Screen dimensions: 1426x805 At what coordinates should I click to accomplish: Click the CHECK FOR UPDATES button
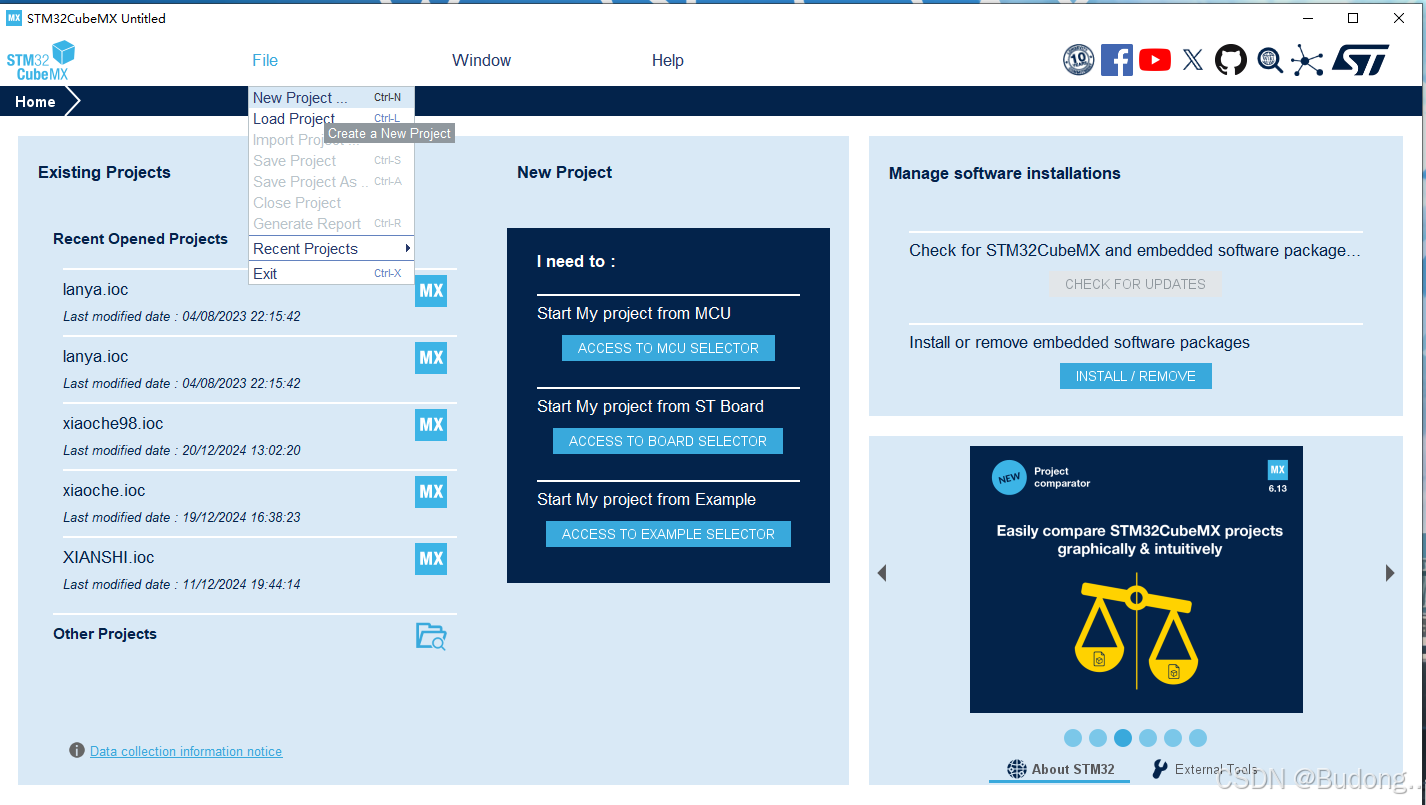tap(1135, 284)
